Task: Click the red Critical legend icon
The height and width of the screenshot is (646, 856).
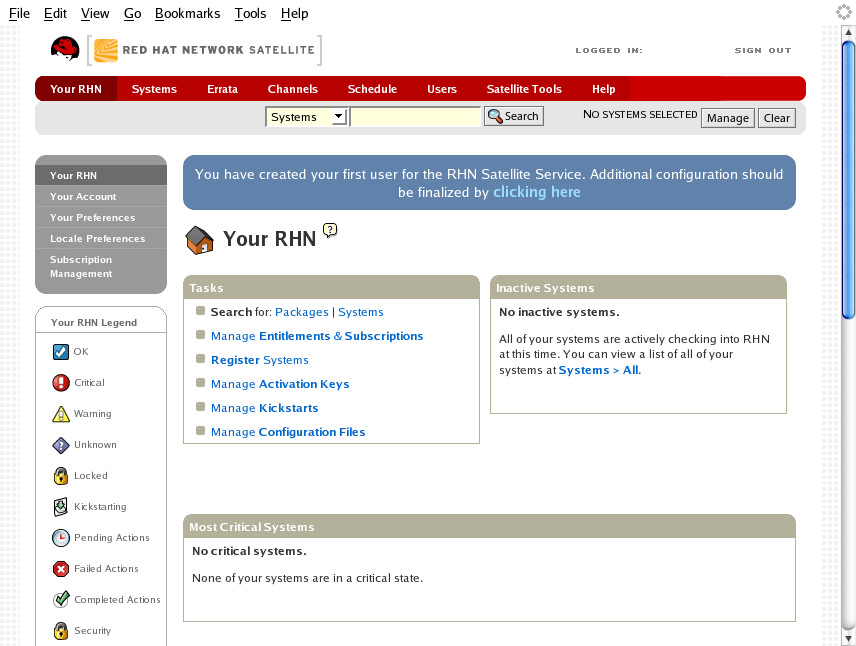Action: 61,383
